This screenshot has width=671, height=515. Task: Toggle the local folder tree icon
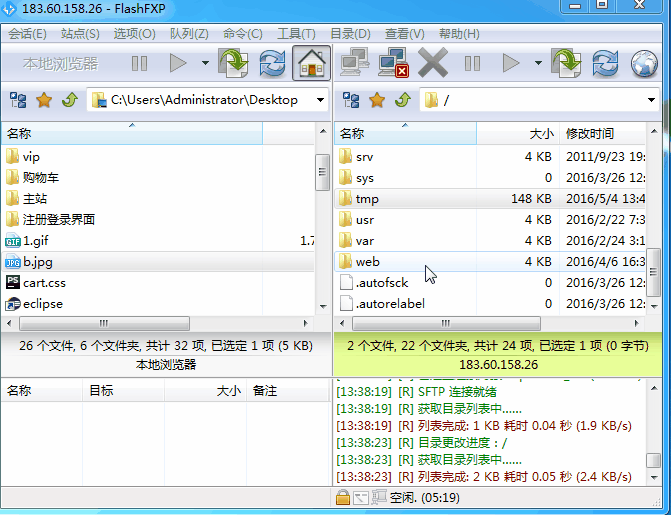click(x=18, y=100)
